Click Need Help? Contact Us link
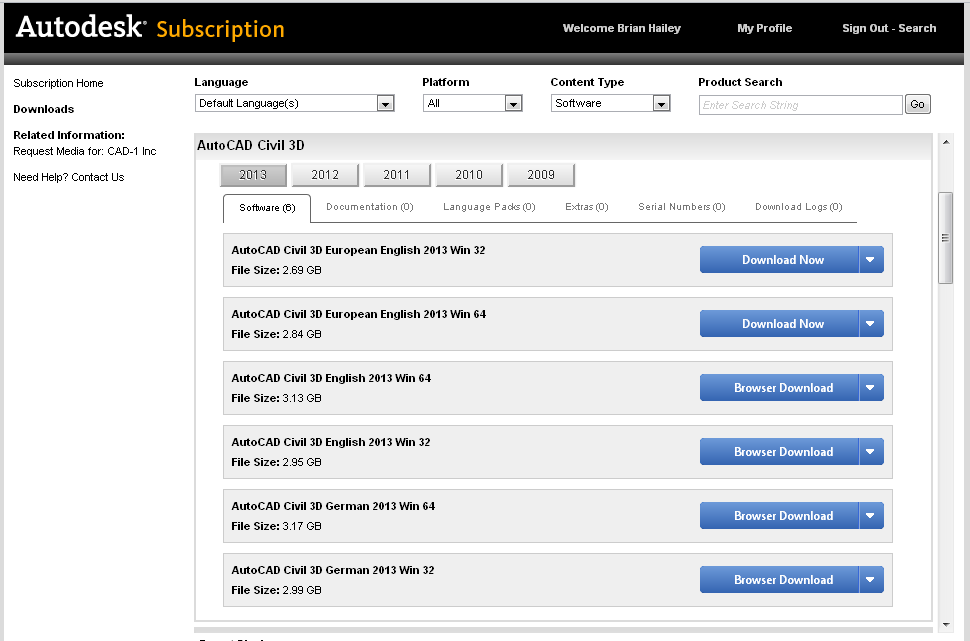 [69, 177]
